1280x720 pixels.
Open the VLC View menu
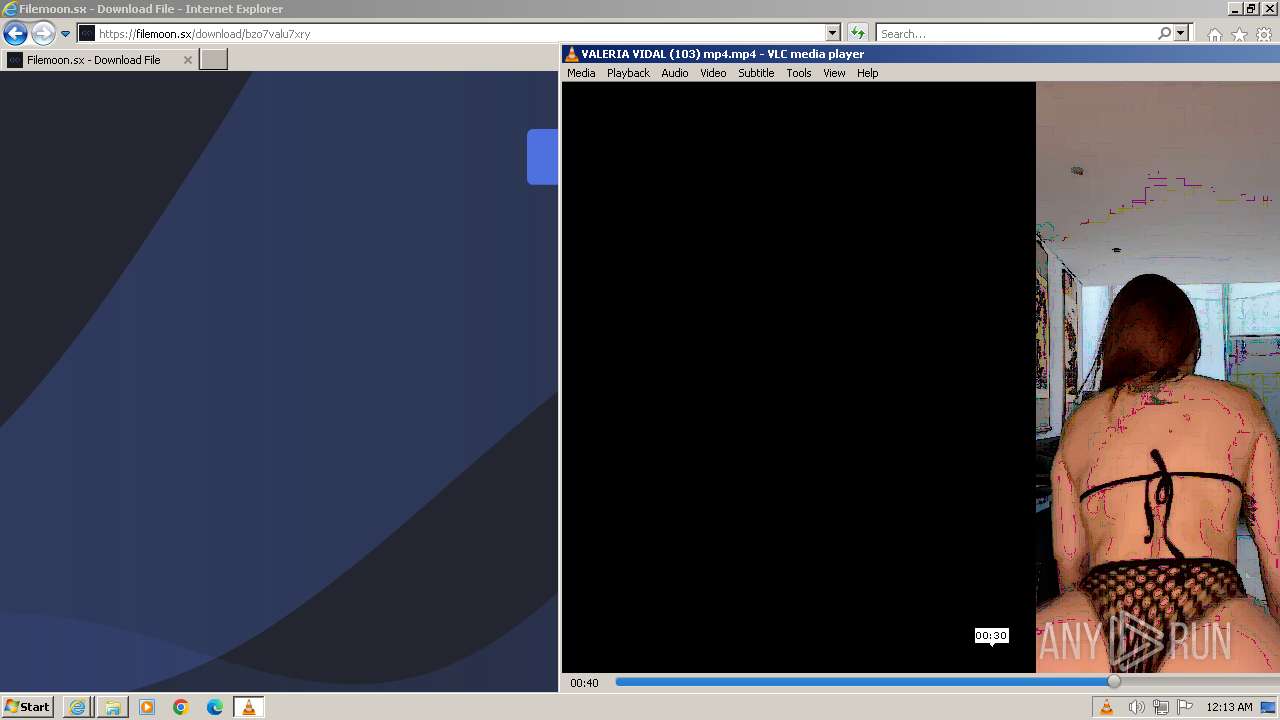(834, 73)
